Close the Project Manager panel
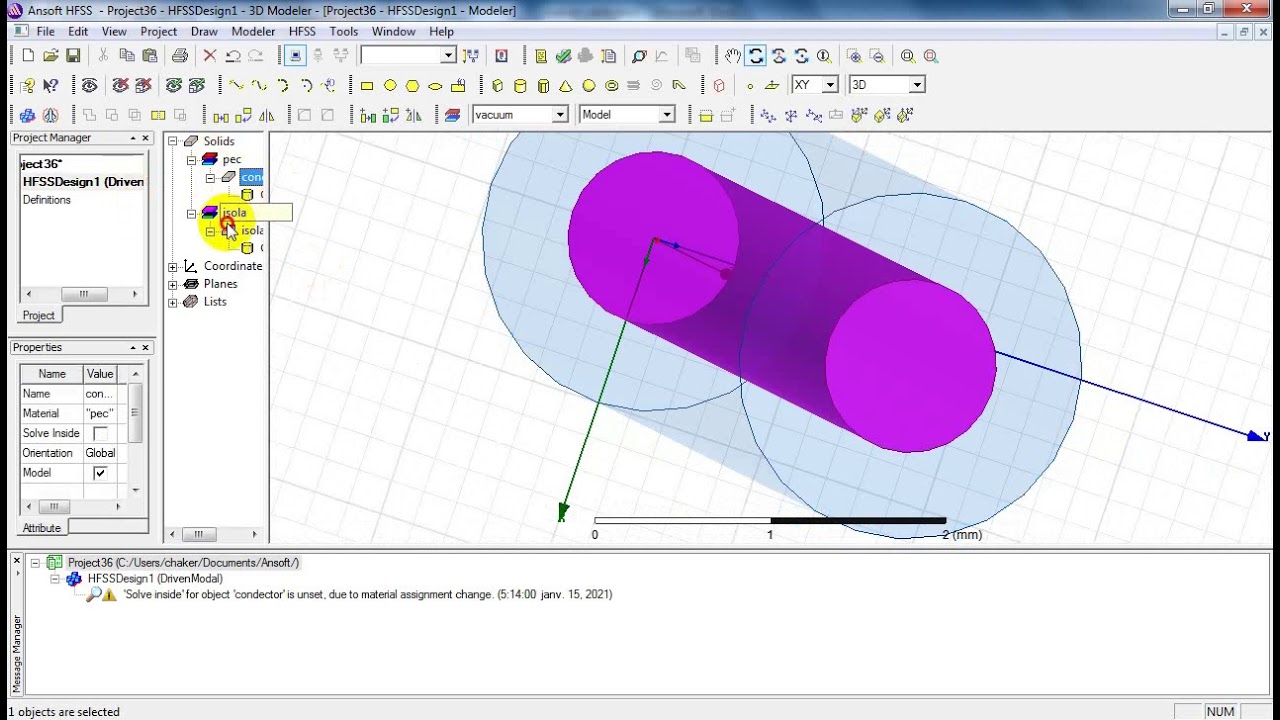This screenshot has width=1280, height=720. point(146,138)
